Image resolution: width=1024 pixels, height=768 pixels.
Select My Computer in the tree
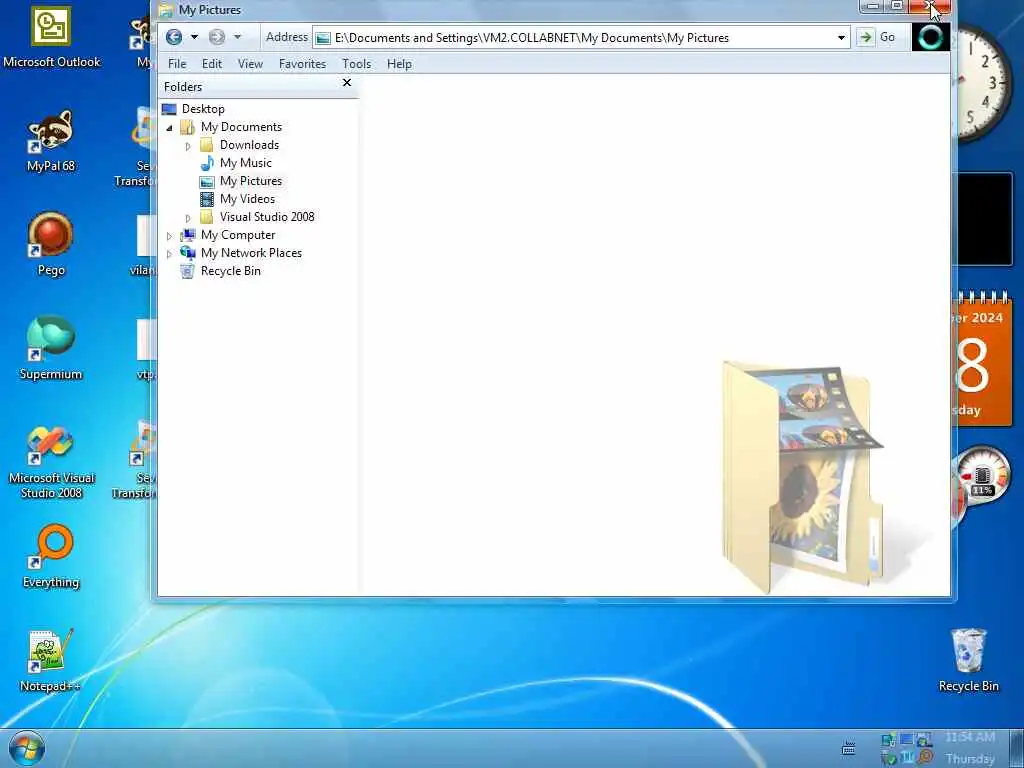pyautogui.click(x=238, y=234)
